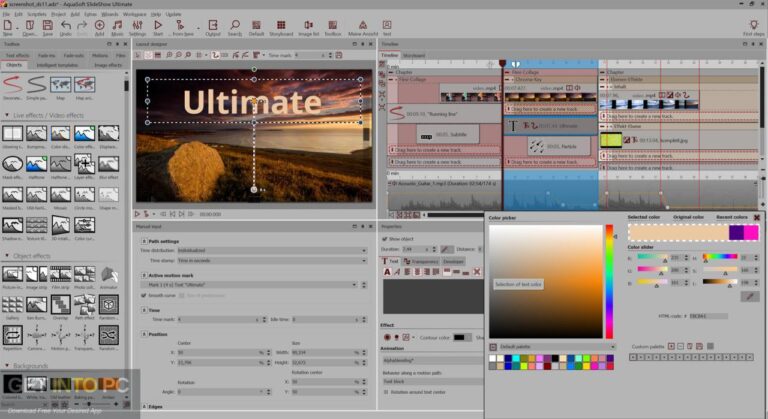Click the Angle input field in Manual input

pos(219,392)
